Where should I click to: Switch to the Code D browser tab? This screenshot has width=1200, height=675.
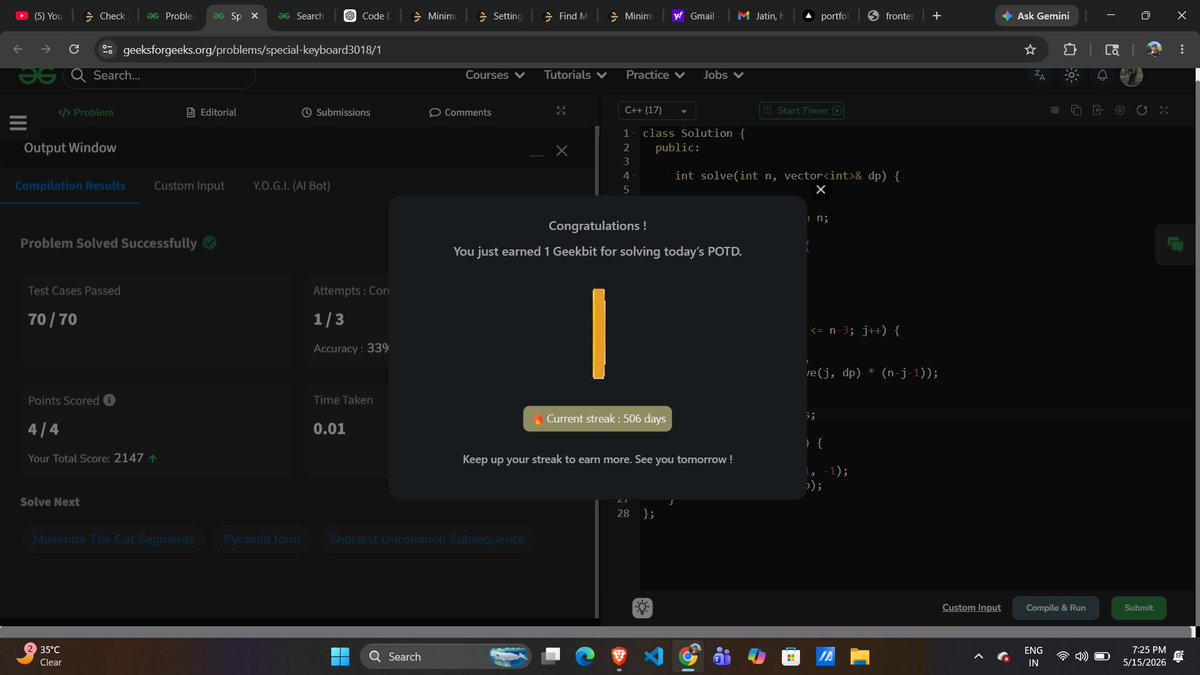click(x=367, y=16)
